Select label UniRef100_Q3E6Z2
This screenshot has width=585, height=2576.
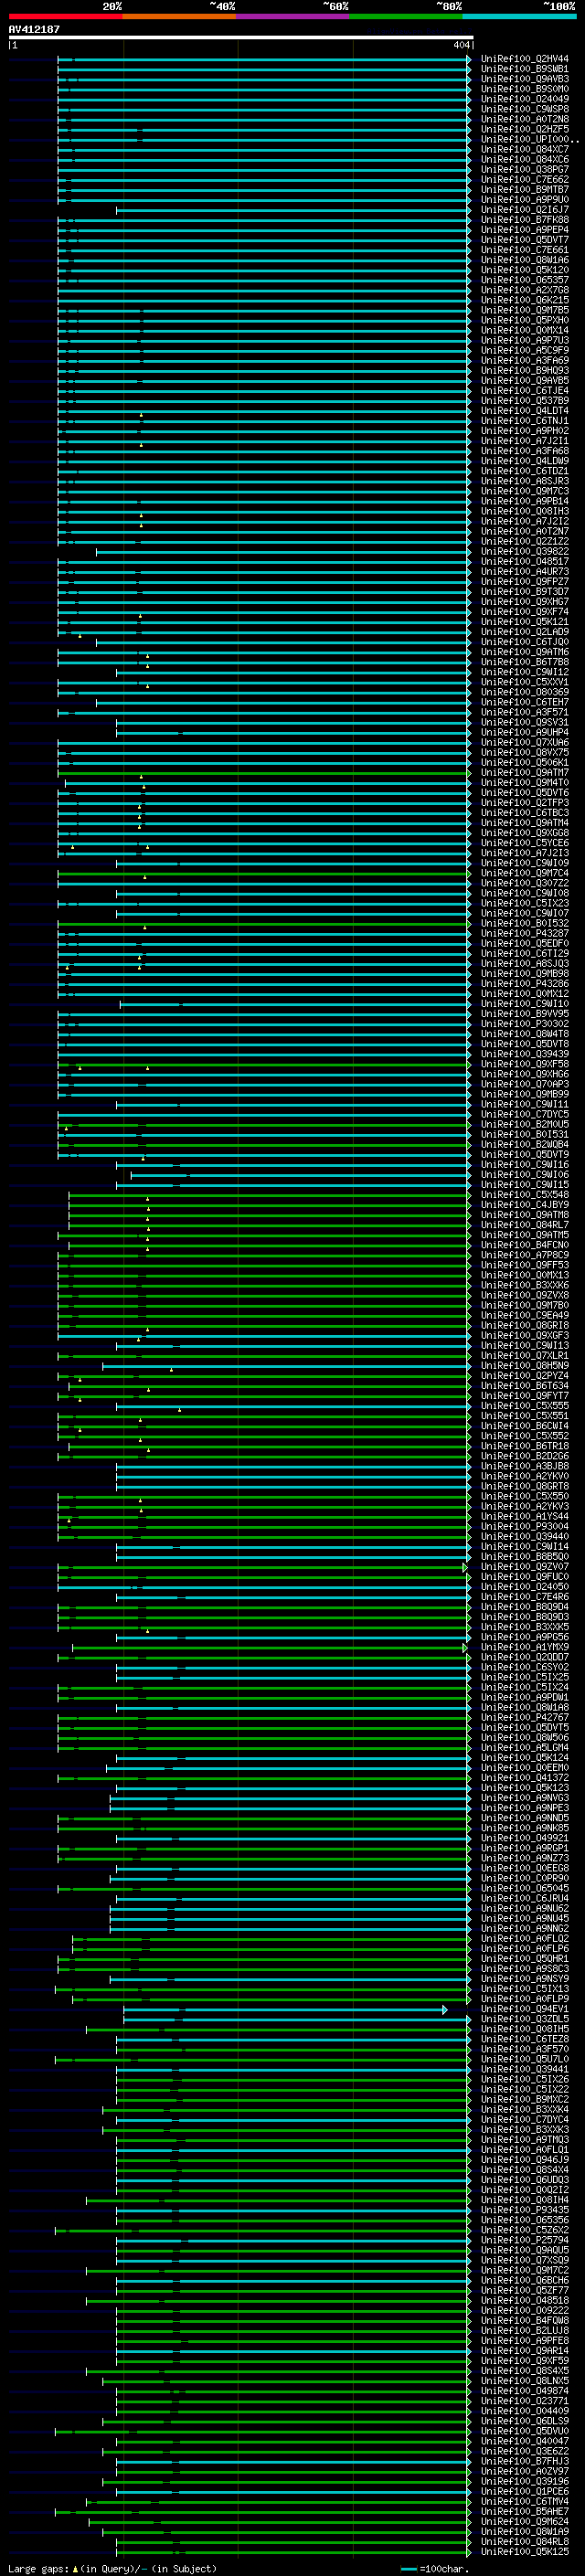[x=524, y=2450]
